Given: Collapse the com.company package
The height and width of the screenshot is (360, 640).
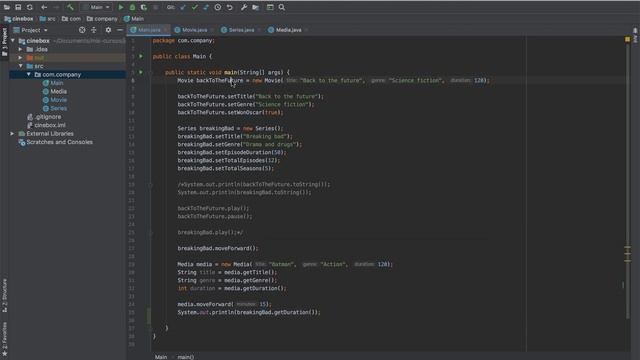Looking at the screenshot, I should (x=29, y=75).
